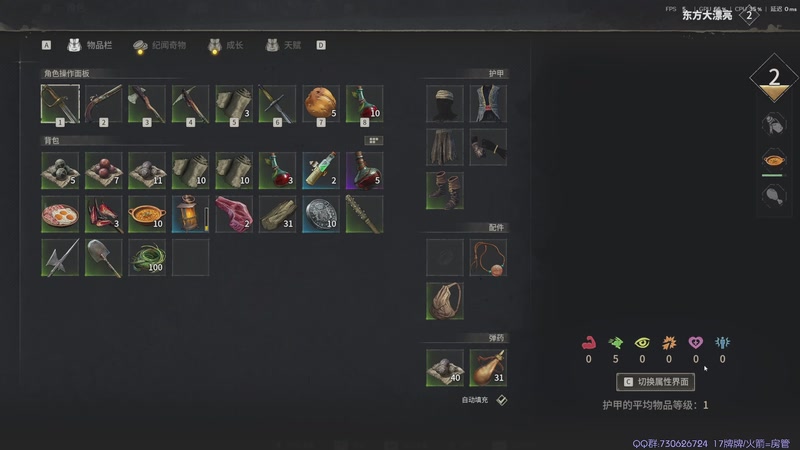Toggle the 自动填充 auto-fill checkbox
The width and height of the screenshot is (800, 450).
pos(502,400)
